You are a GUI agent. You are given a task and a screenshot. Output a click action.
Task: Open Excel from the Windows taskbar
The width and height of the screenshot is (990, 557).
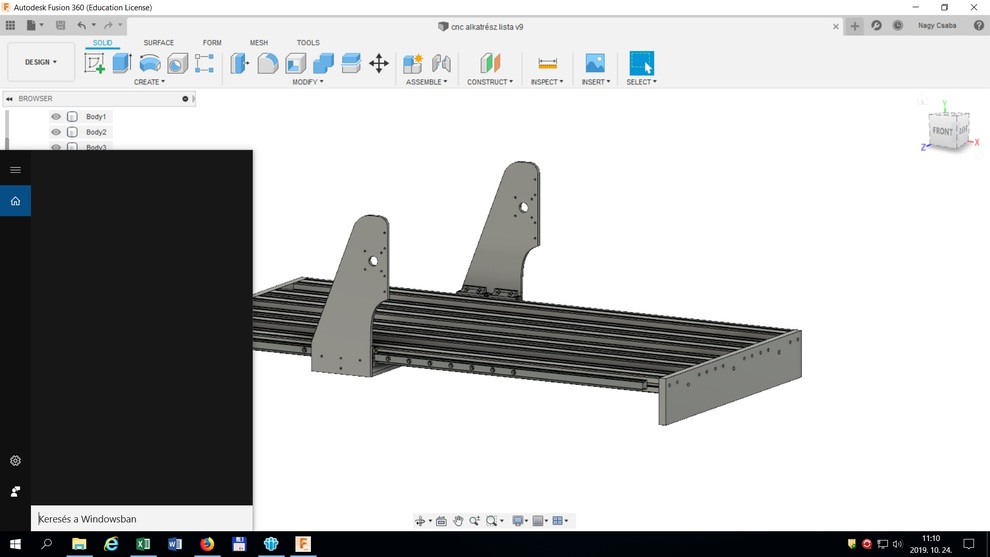click(143, 544)
